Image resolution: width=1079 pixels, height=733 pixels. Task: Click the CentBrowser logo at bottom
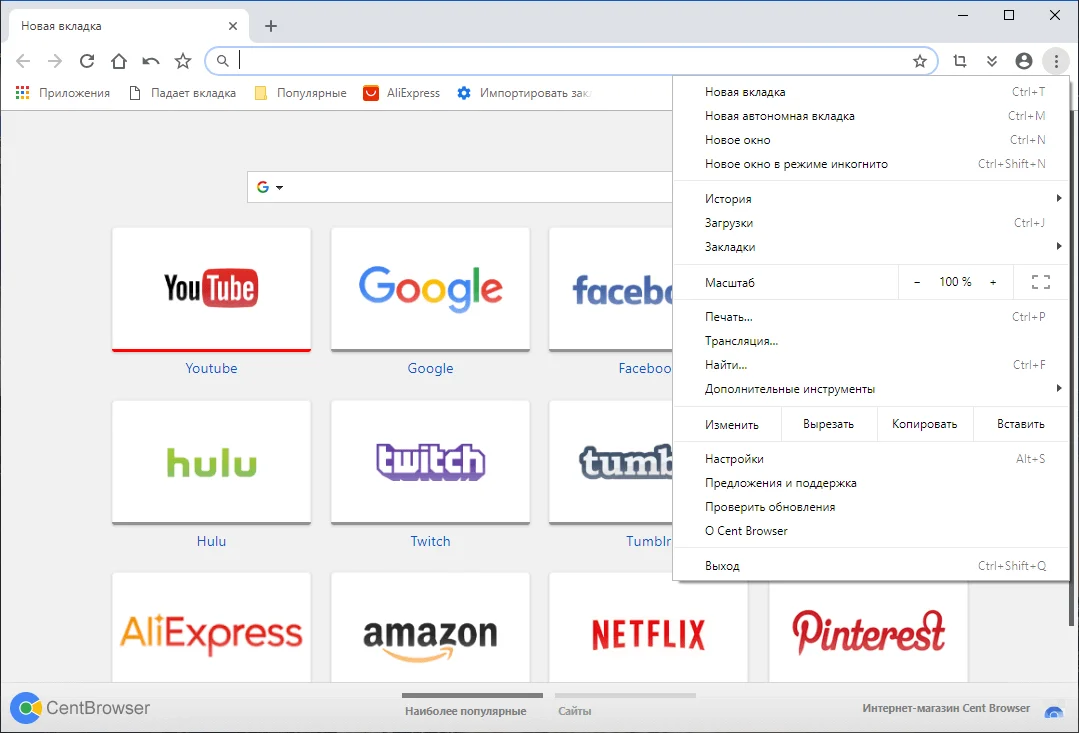point(81,708)
